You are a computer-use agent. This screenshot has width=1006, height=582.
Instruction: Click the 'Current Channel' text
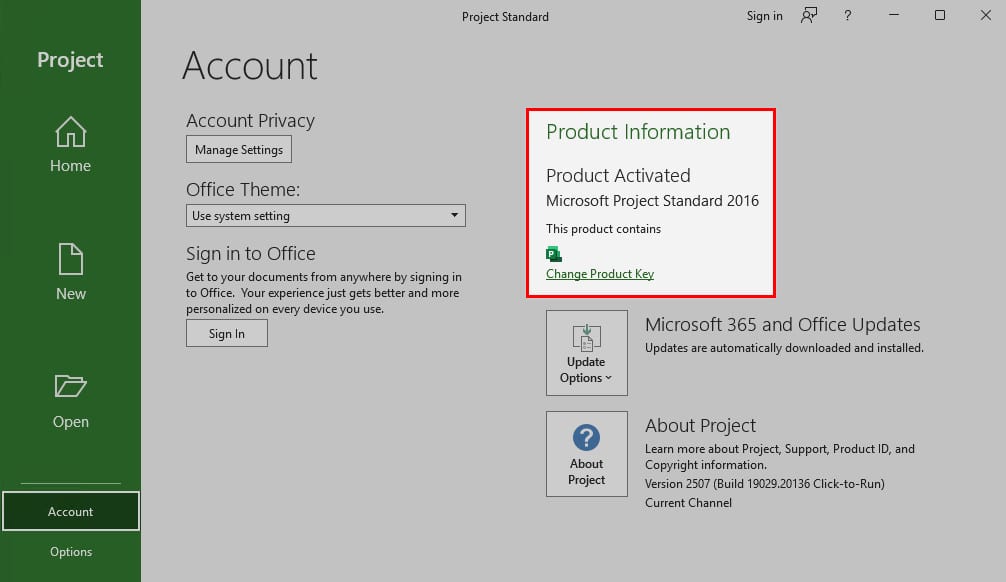click(688, 503)
